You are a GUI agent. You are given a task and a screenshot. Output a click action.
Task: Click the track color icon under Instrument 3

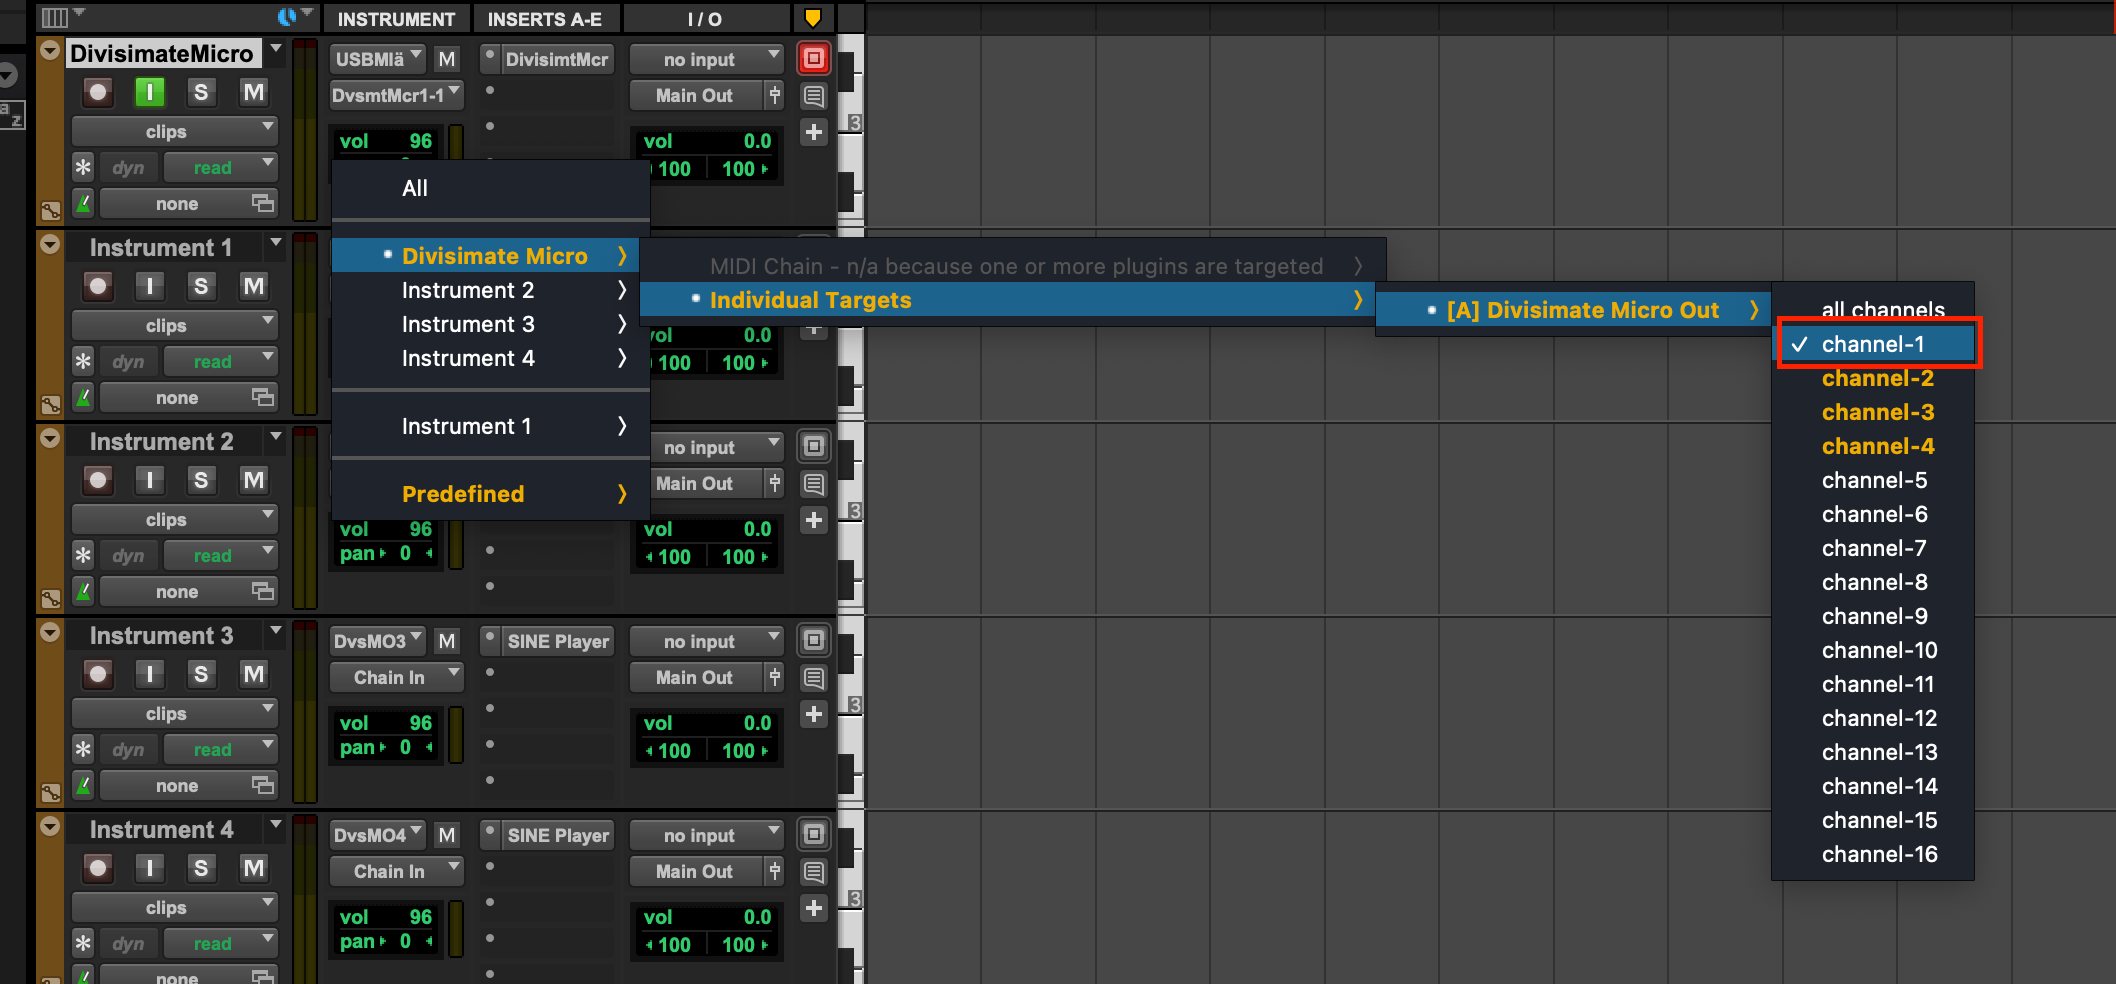point(50,794)
